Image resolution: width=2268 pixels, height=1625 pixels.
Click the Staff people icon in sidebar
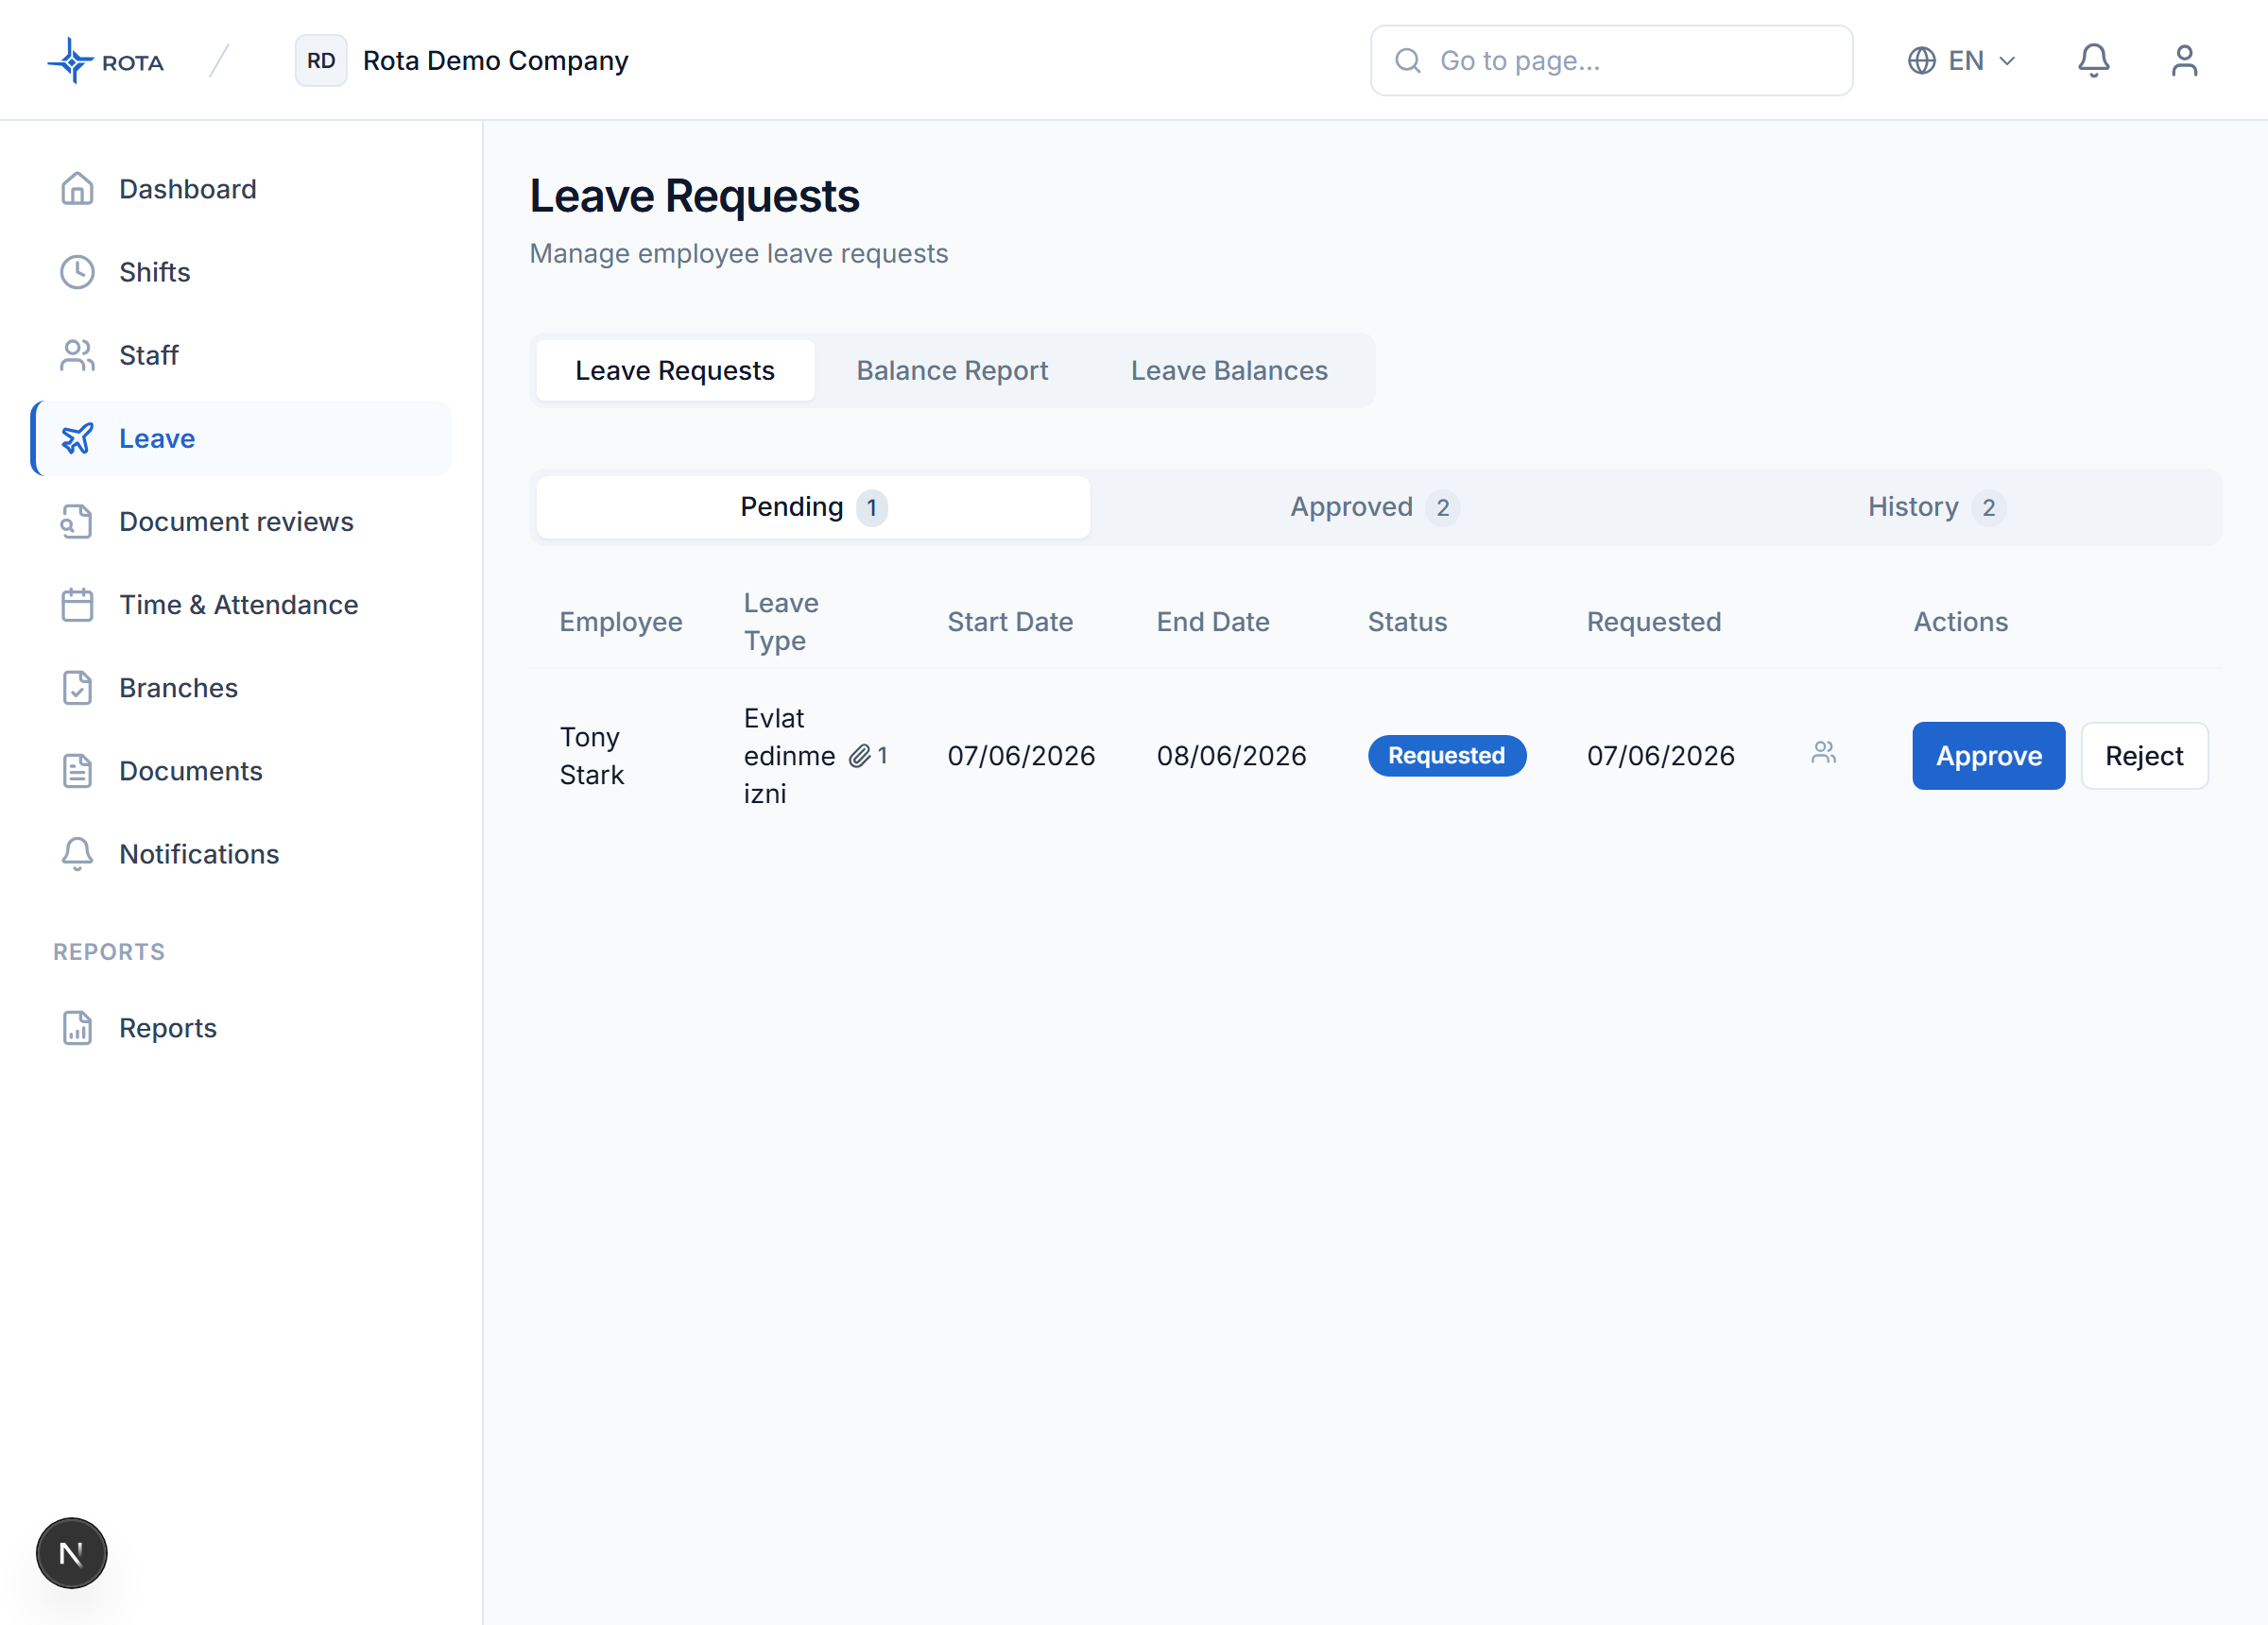[x=77, y=354]
